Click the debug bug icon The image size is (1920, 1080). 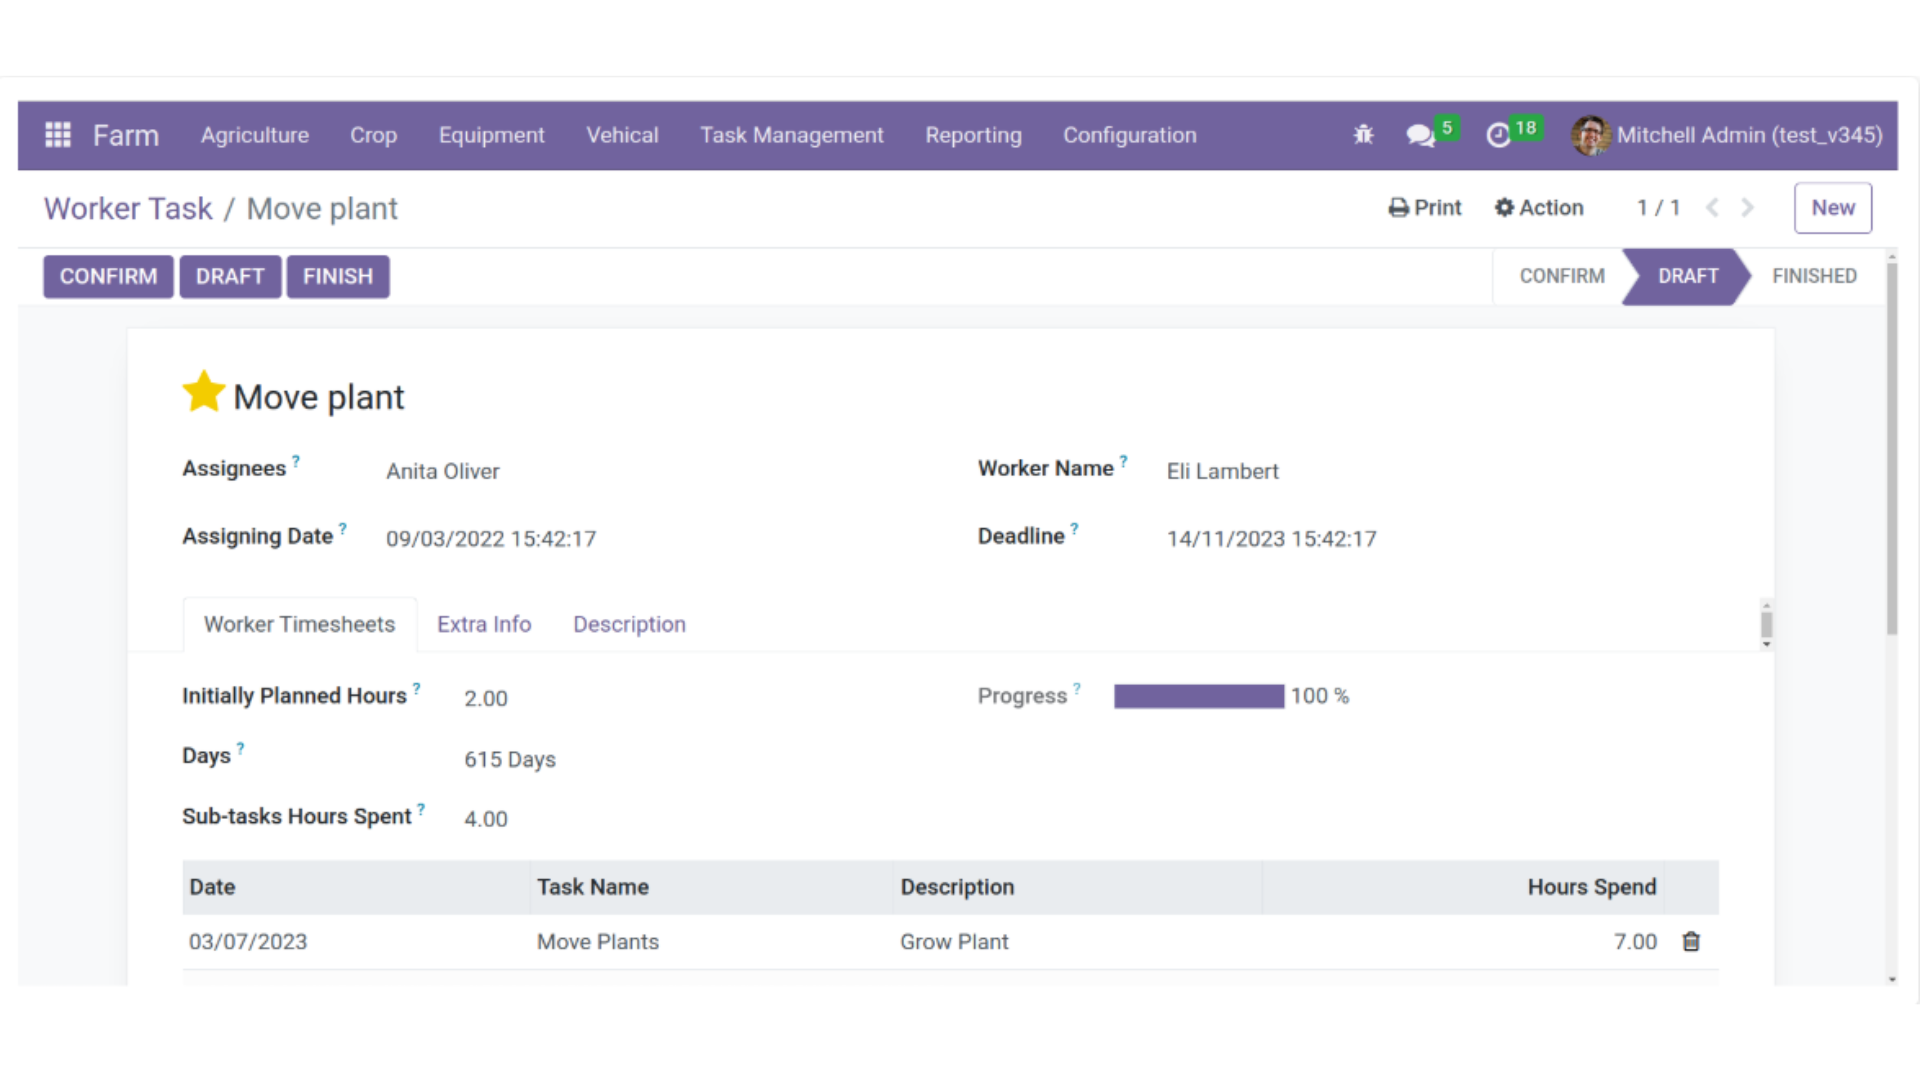pos(1363,135)
